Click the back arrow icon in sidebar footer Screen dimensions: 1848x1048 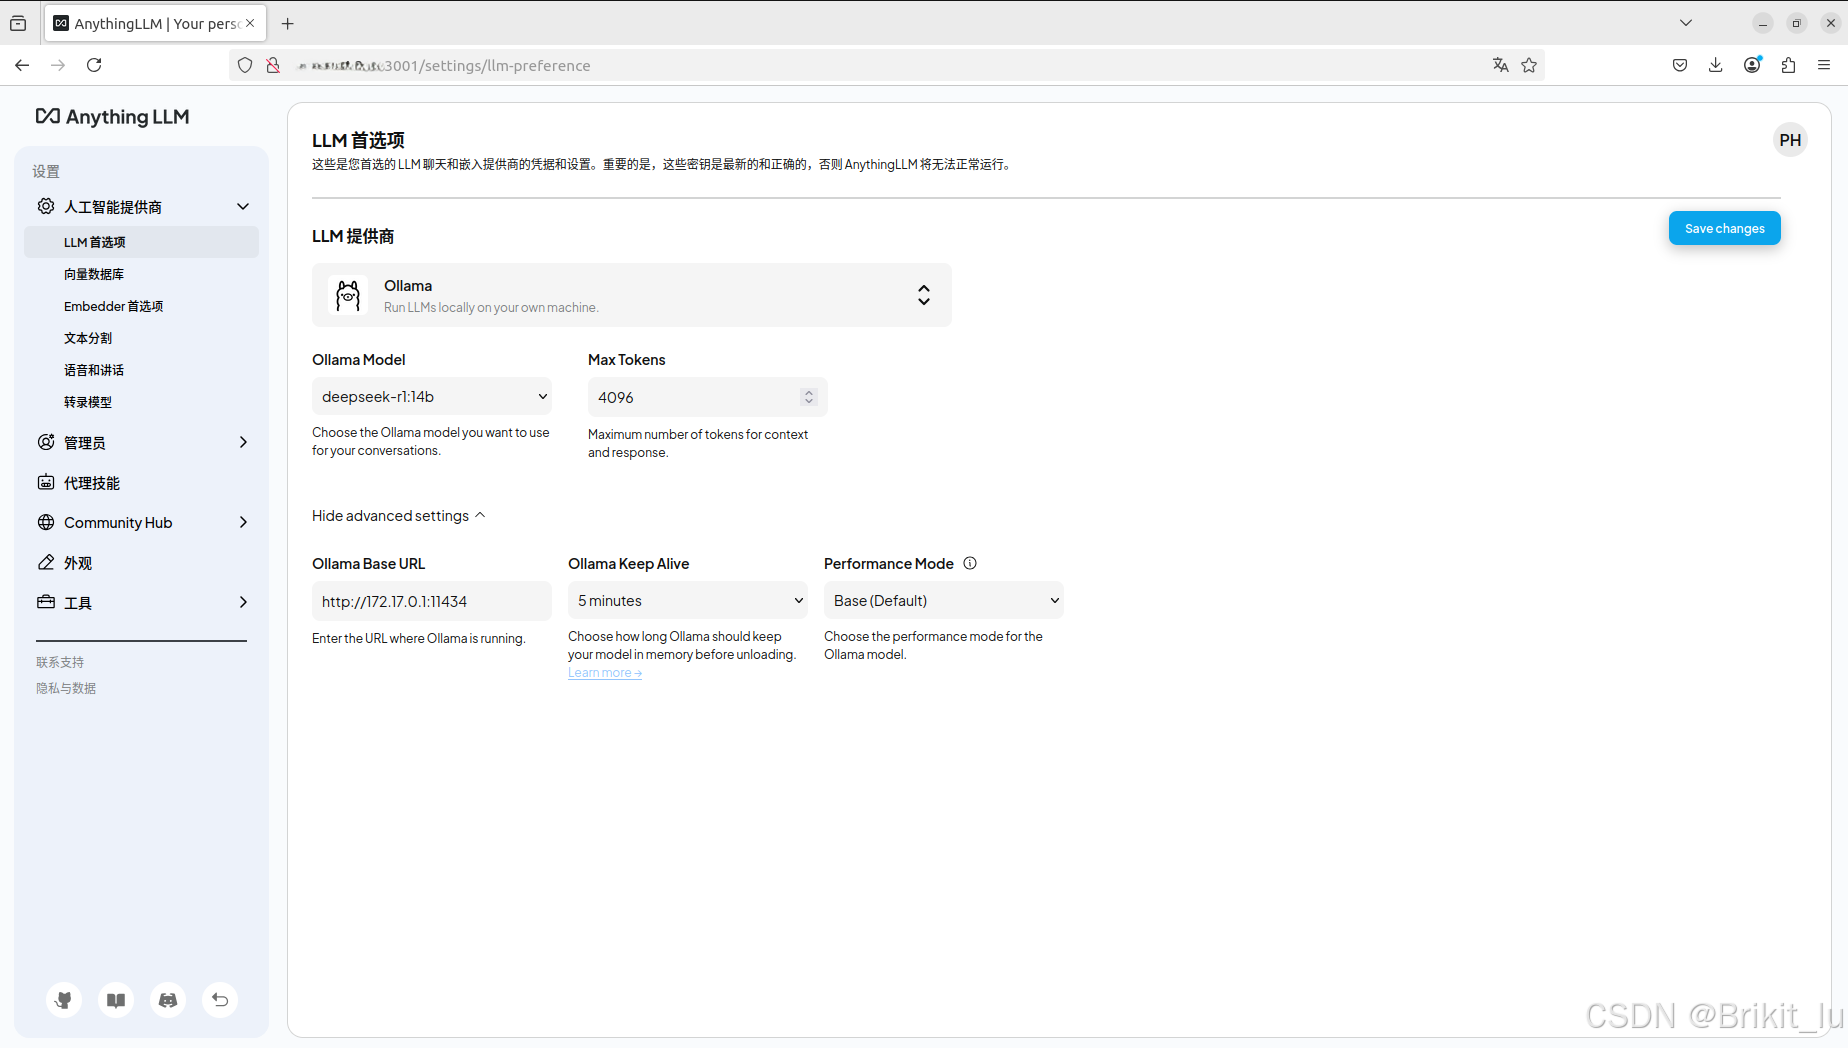[x=220, y=1000]
